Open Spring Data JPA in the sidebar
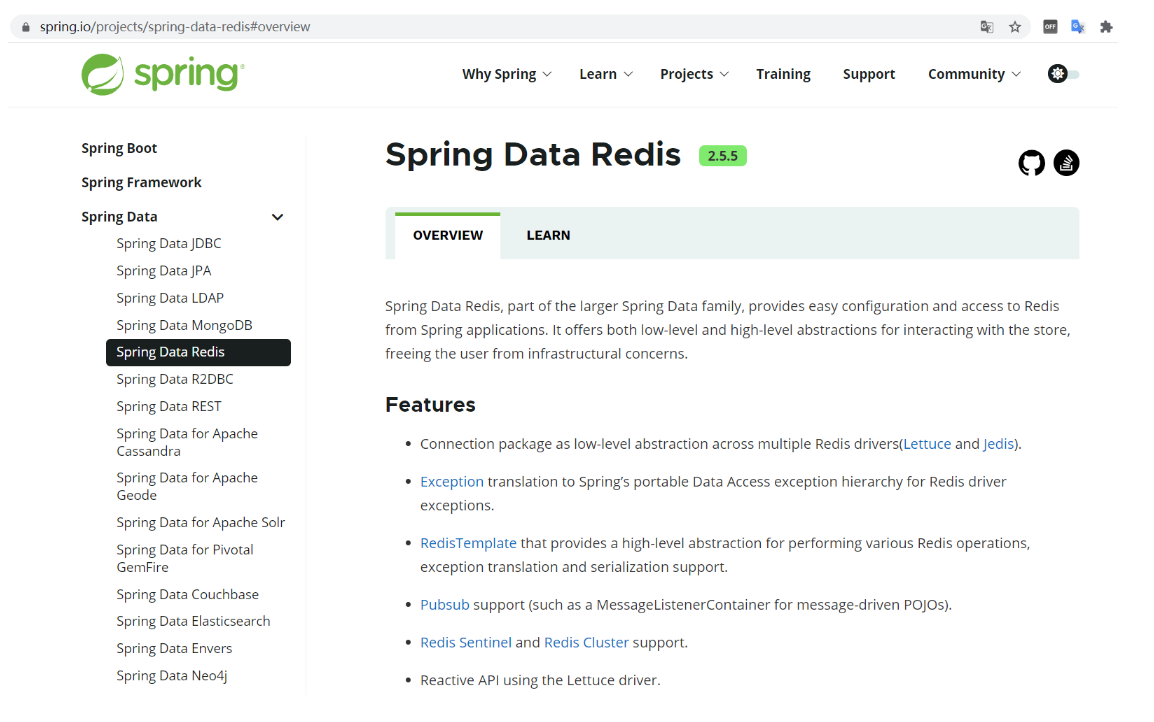 (x=163, y=271)
